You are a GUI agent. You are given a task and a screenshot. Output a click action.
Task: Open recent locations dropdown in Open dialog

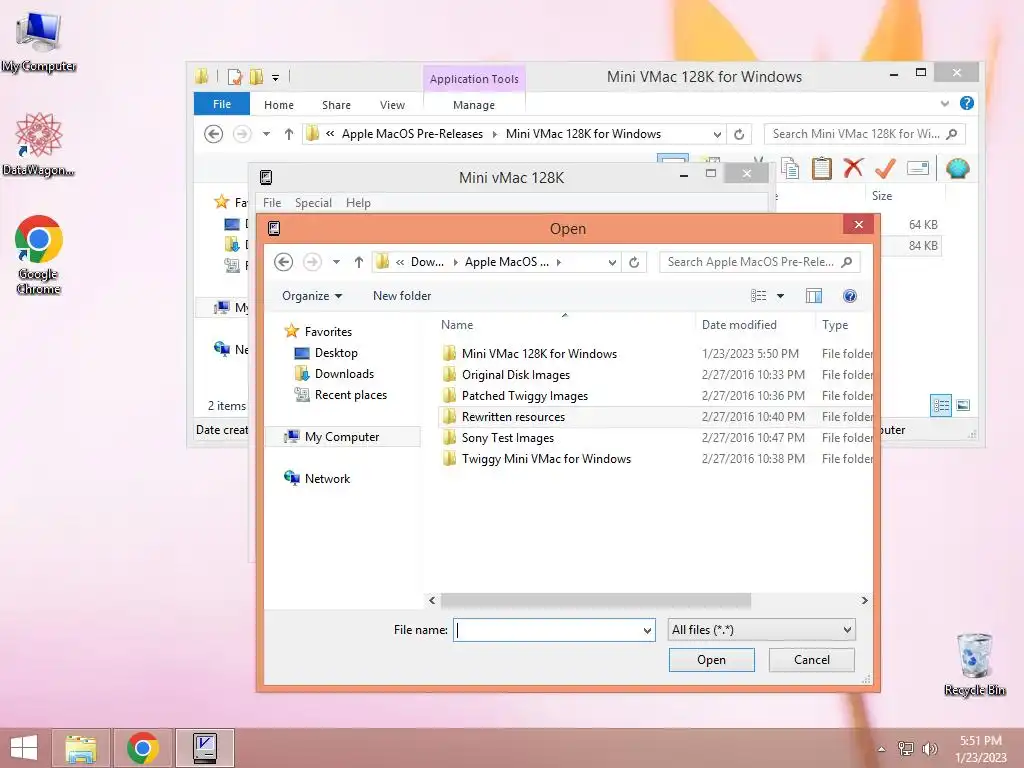(336, 262)
